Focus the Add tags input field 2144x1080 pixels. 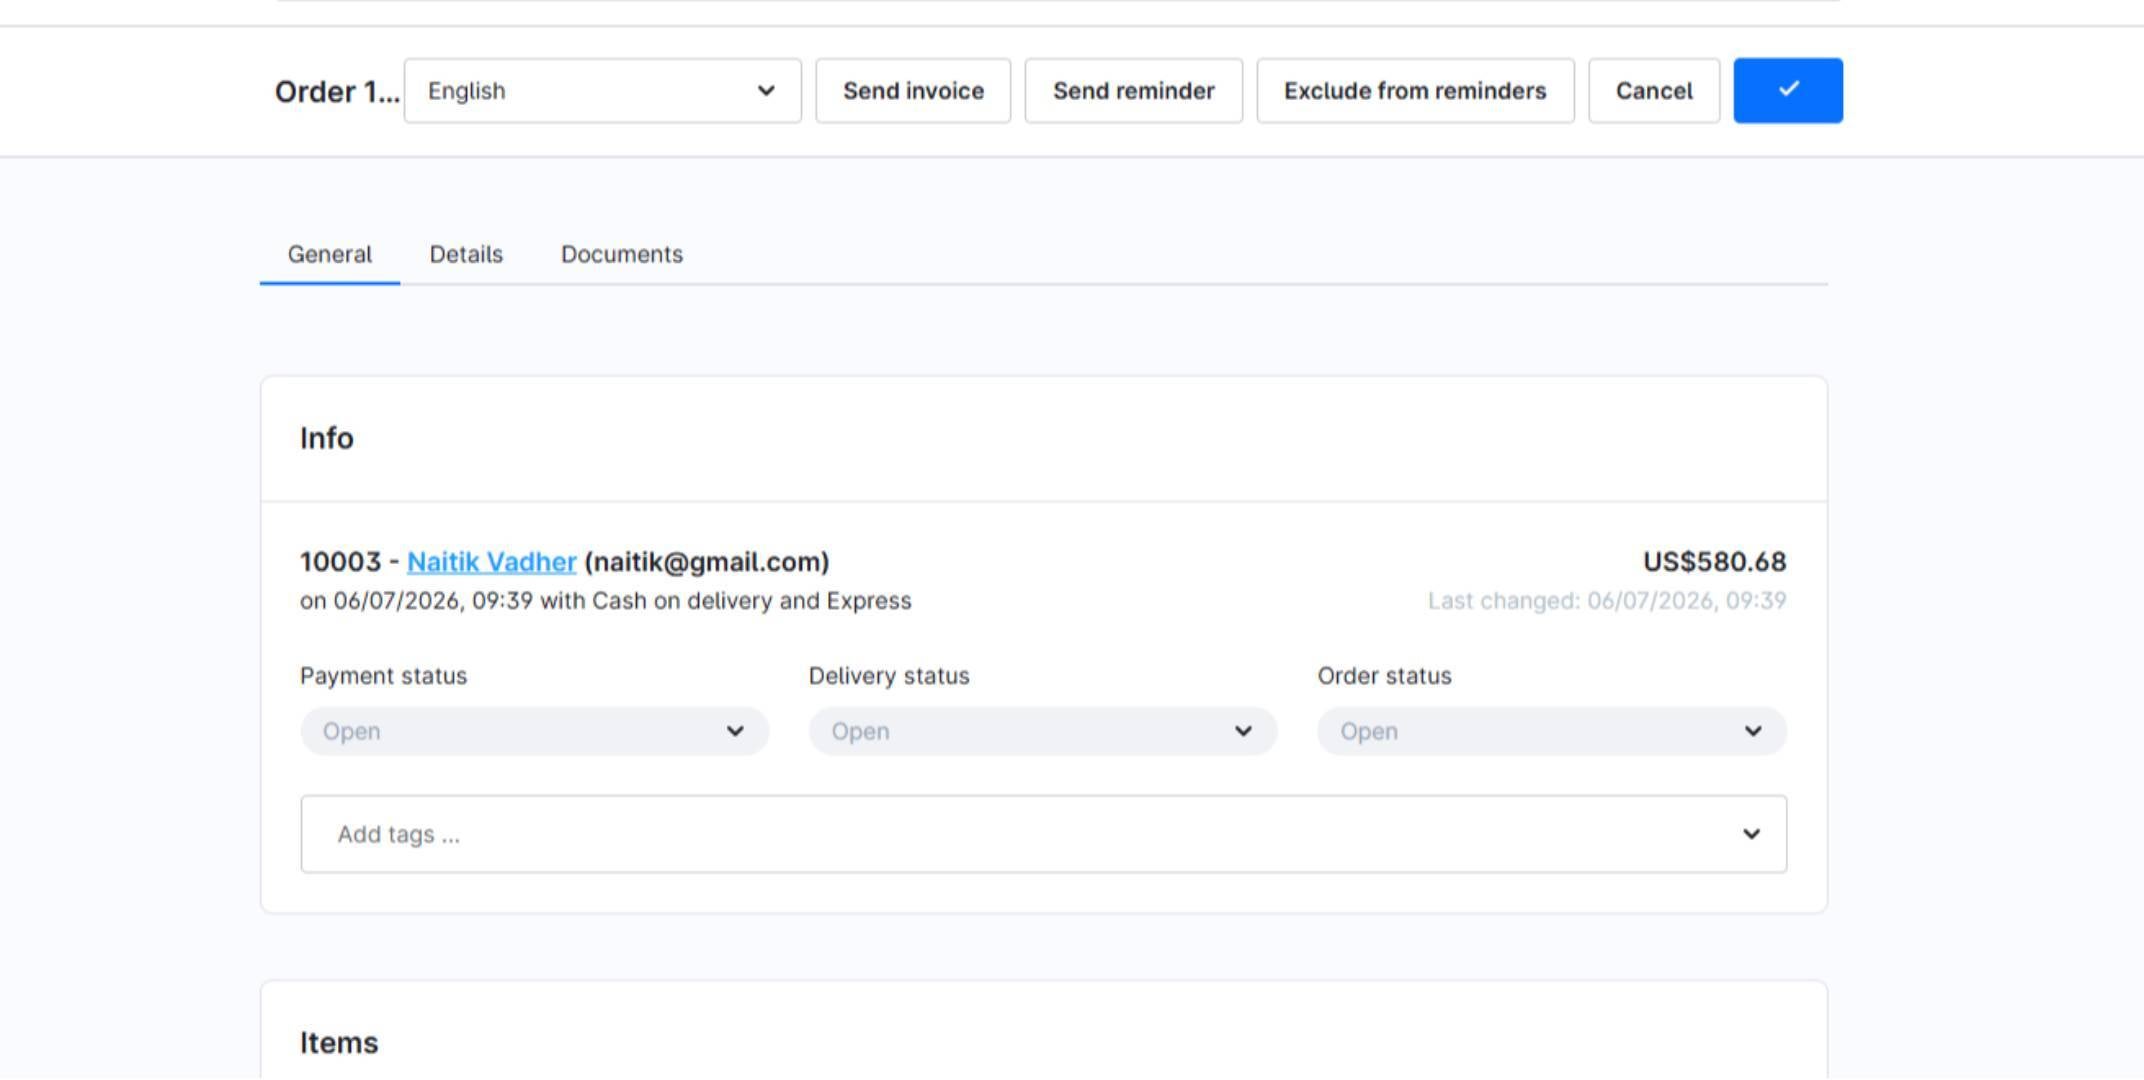click(x=1020, y=834)
